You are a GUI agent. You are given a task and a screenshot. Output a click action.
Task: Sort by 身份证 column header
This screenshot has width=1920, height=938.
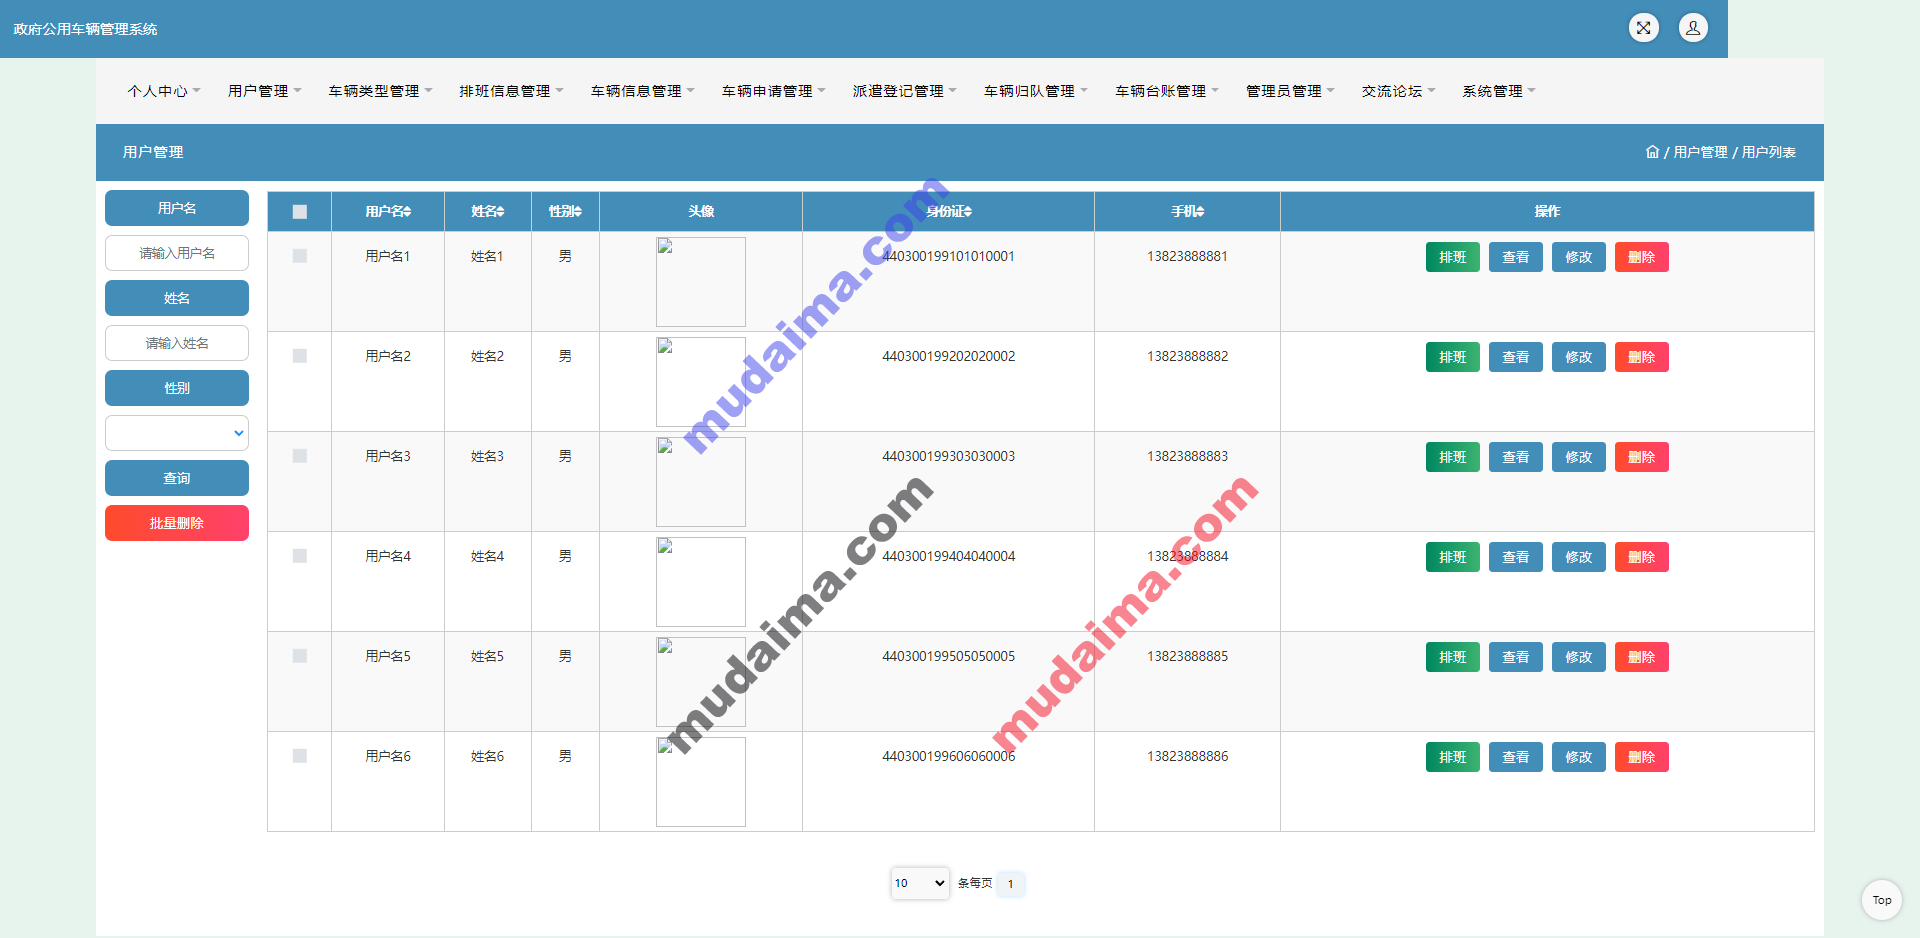pos(948,211)
